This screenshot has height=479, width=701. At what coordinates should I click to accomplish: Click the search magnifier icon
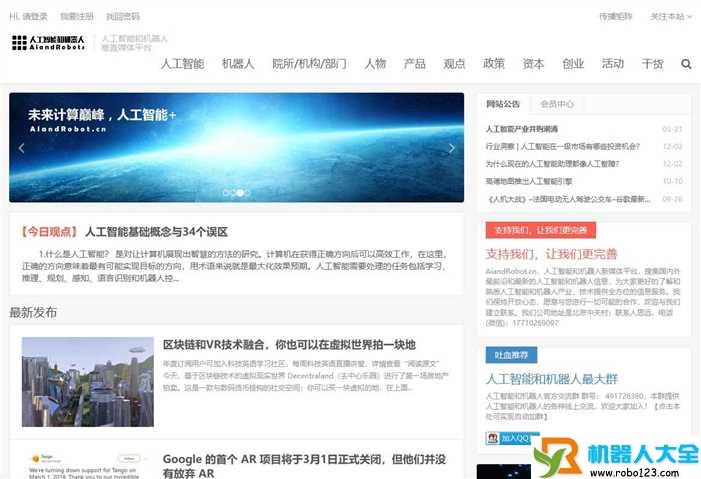point(686,64)
